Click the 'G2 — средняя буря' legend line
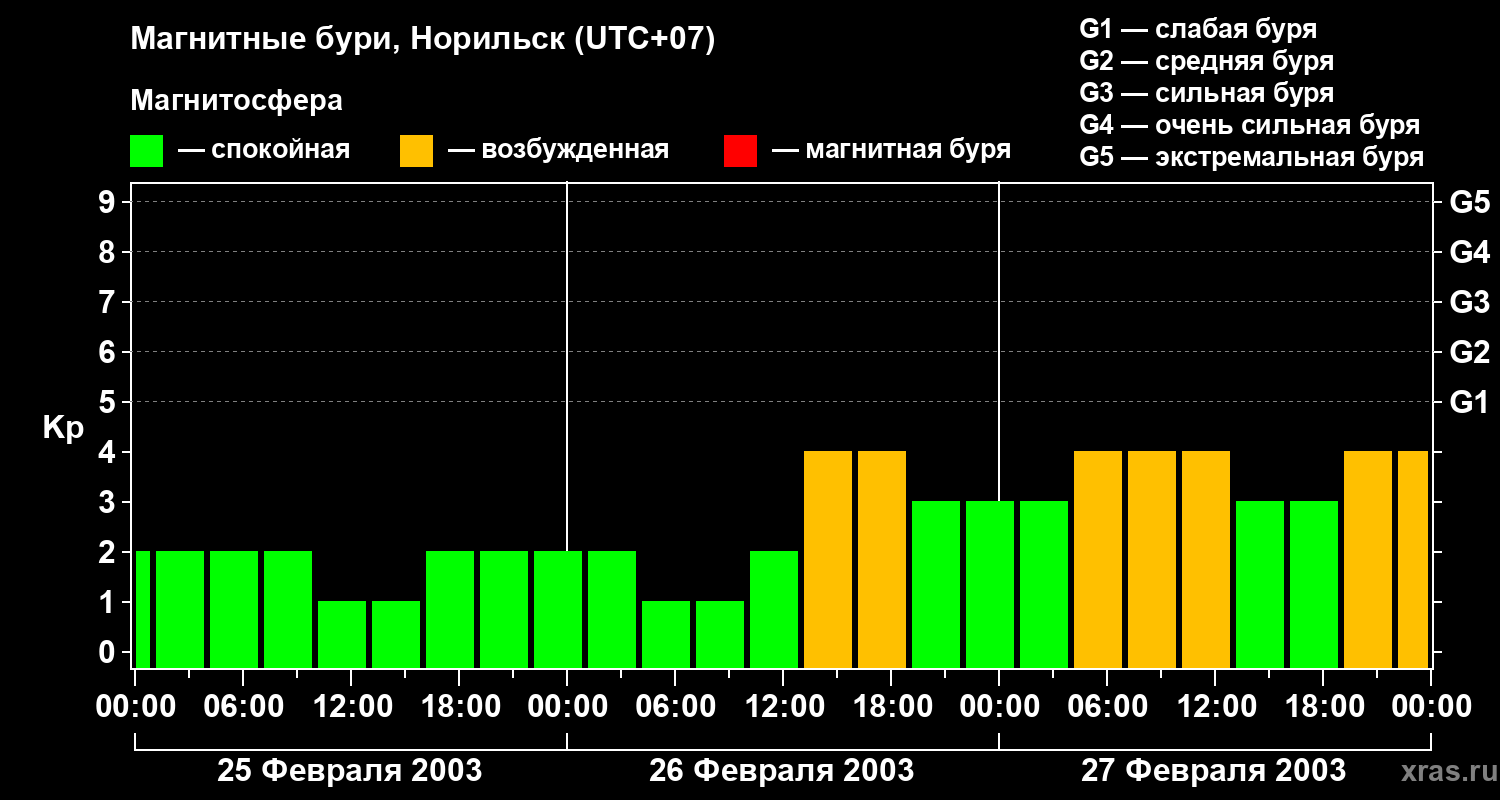The width and height of the screenshot is (1500, 800). pyautogui.click(x=1206, y=61)
